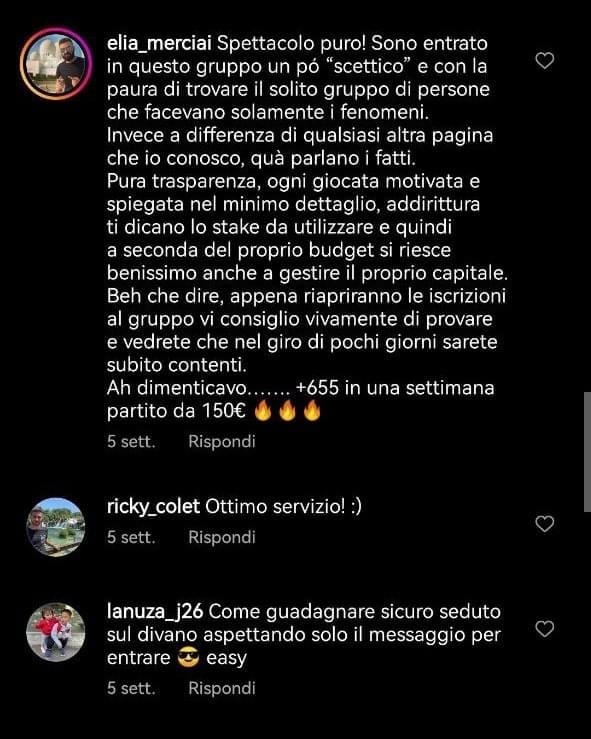The height and width of the screenshot is (739, 591).
Task: Visit the elia_merciai username link
Action: pyautogui.click(x=160, y=43)
